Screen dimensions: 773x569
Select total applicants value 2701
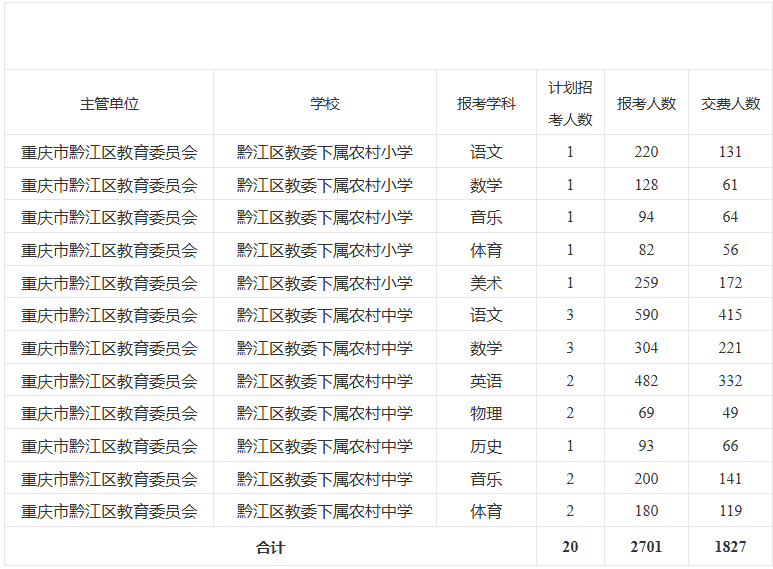(646, 547)
